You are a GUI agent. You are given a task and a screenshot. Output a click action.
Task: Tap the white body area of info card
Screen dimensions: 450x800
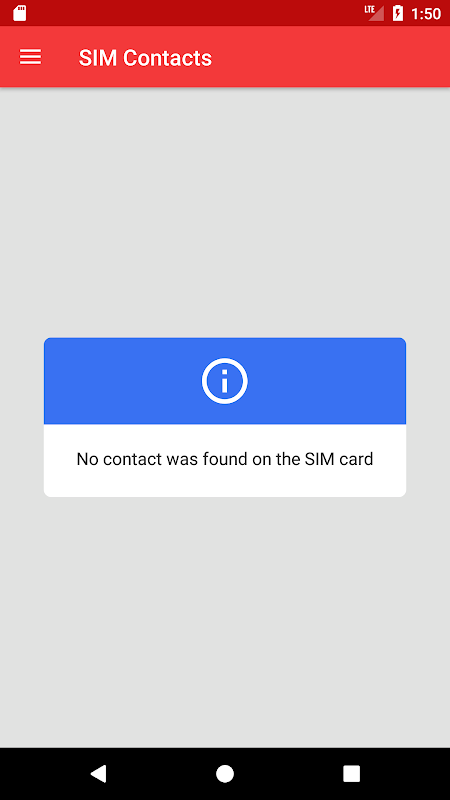point(224,460)
